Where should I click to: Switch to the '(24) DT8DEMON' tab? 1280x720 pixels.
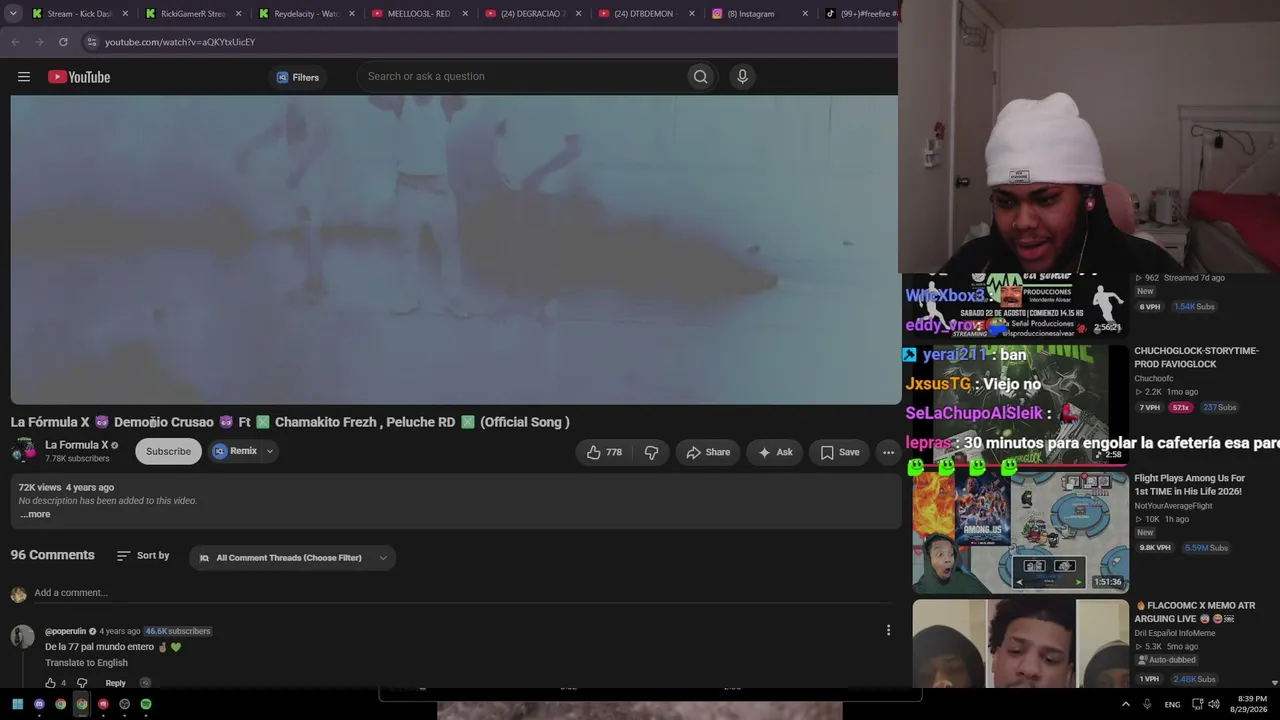coord(645,14)
